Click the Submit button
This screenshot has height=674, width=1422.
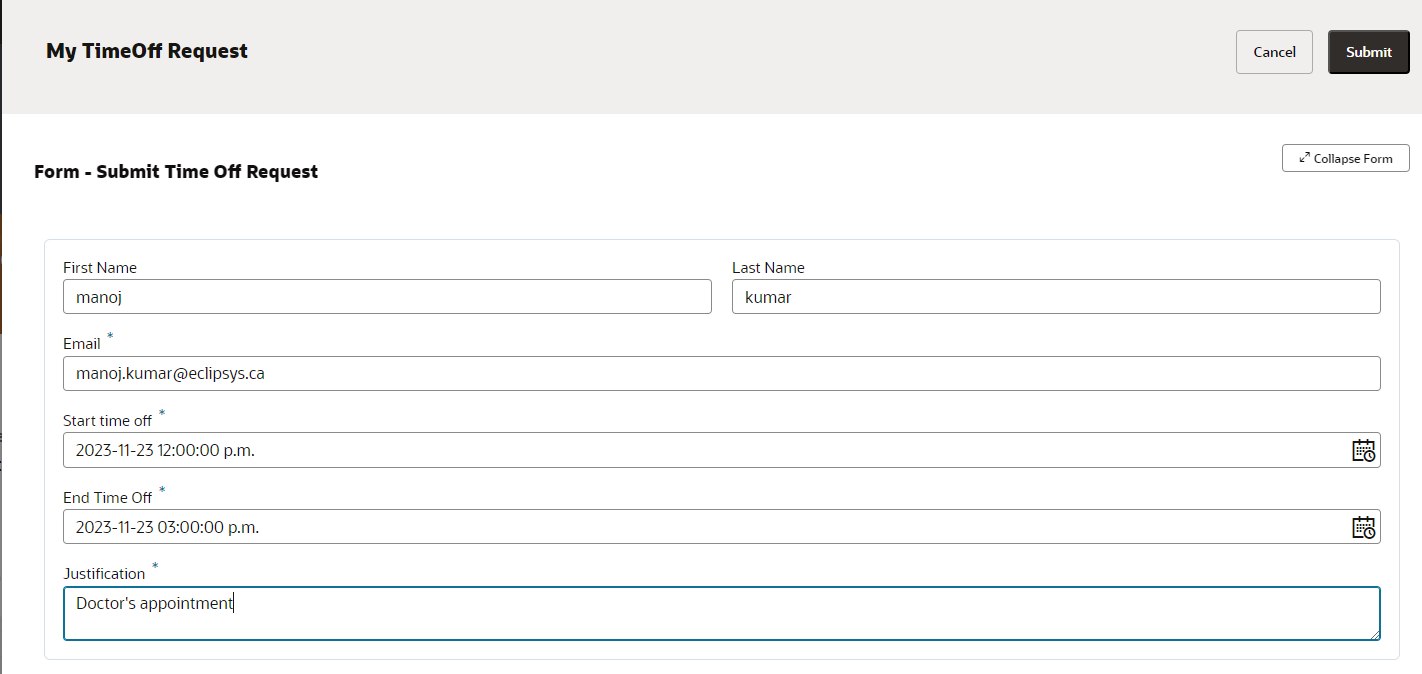point(1368,52)
